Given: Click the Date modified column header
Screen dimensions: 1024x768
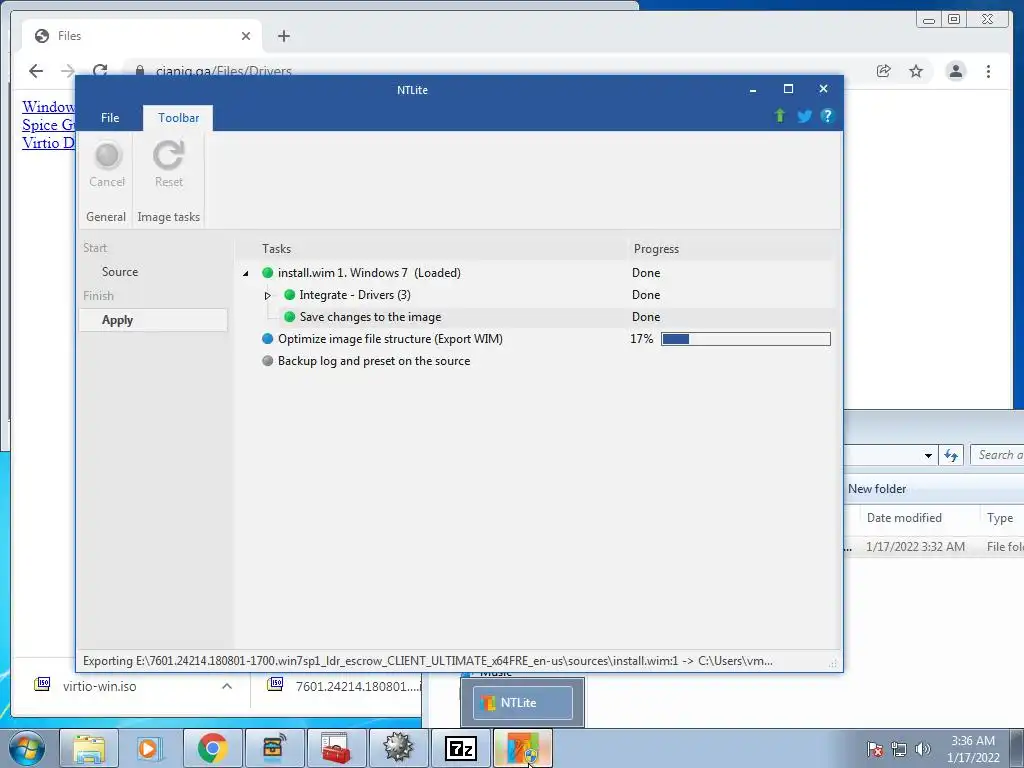Looking at the screenshot, I should point(904,517).
